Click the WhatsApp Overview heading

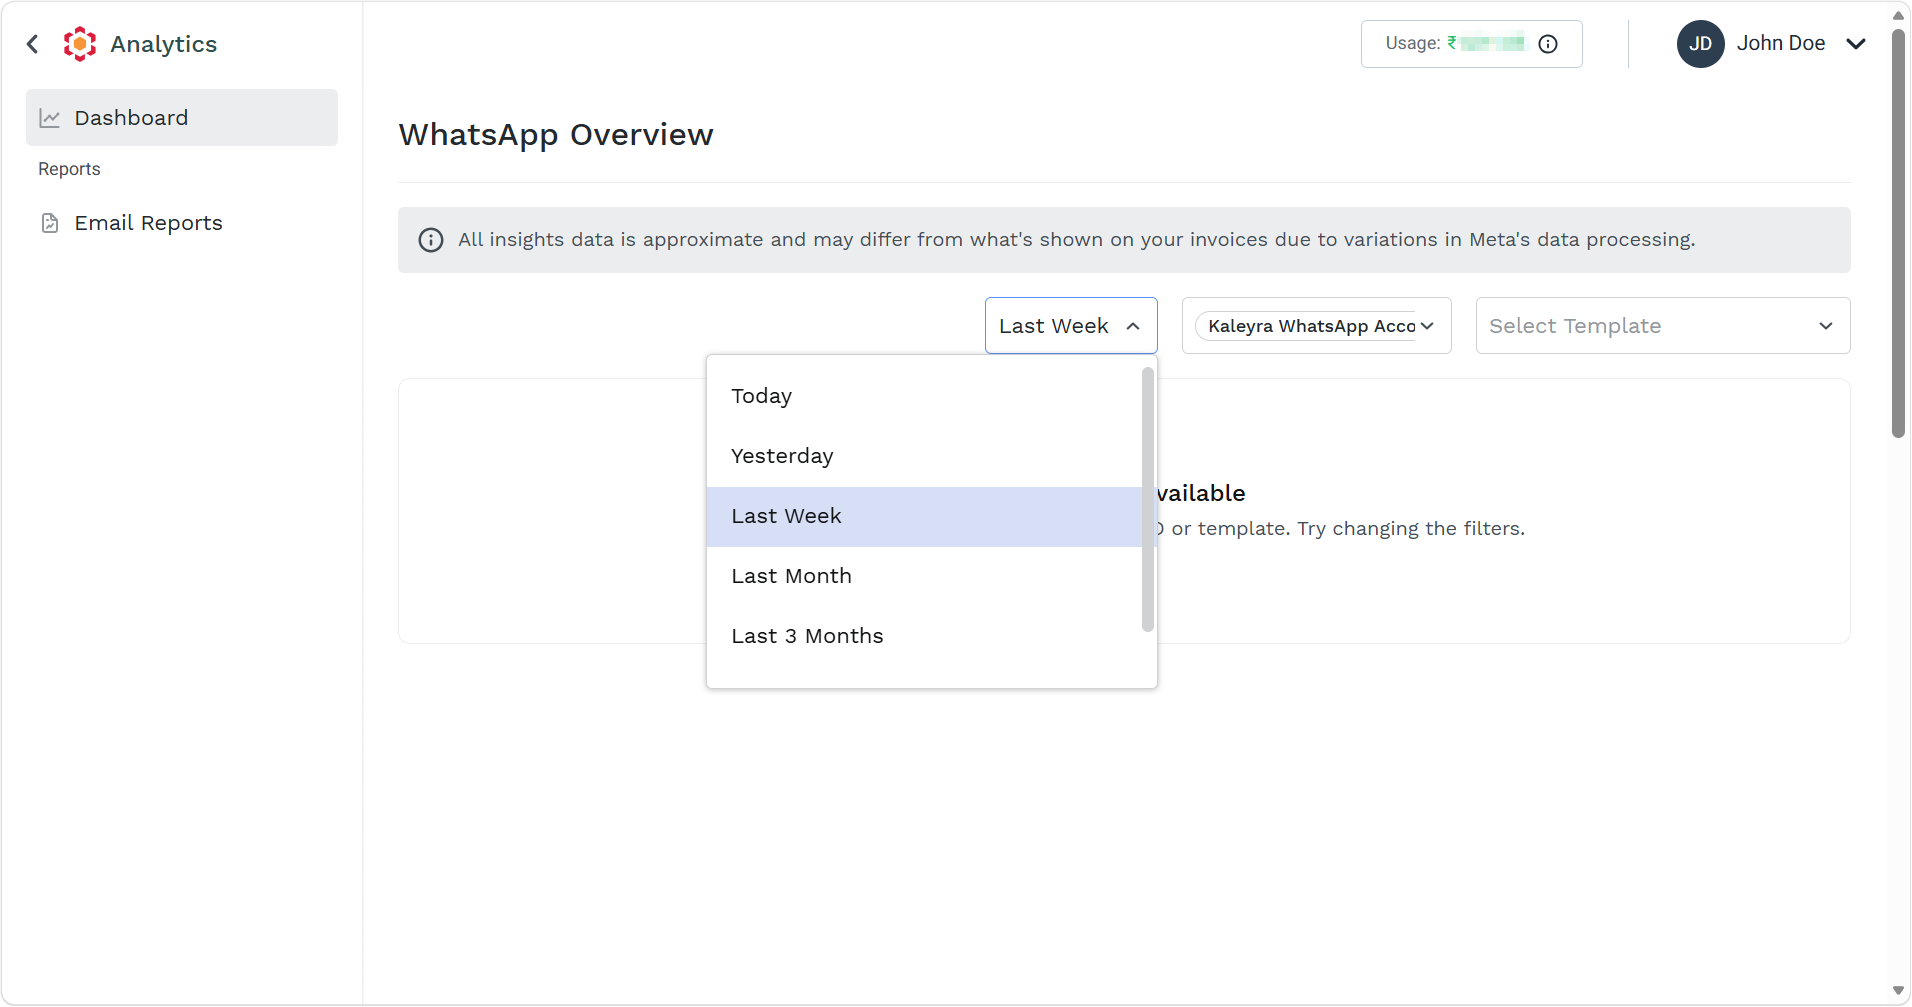point(556,135)
